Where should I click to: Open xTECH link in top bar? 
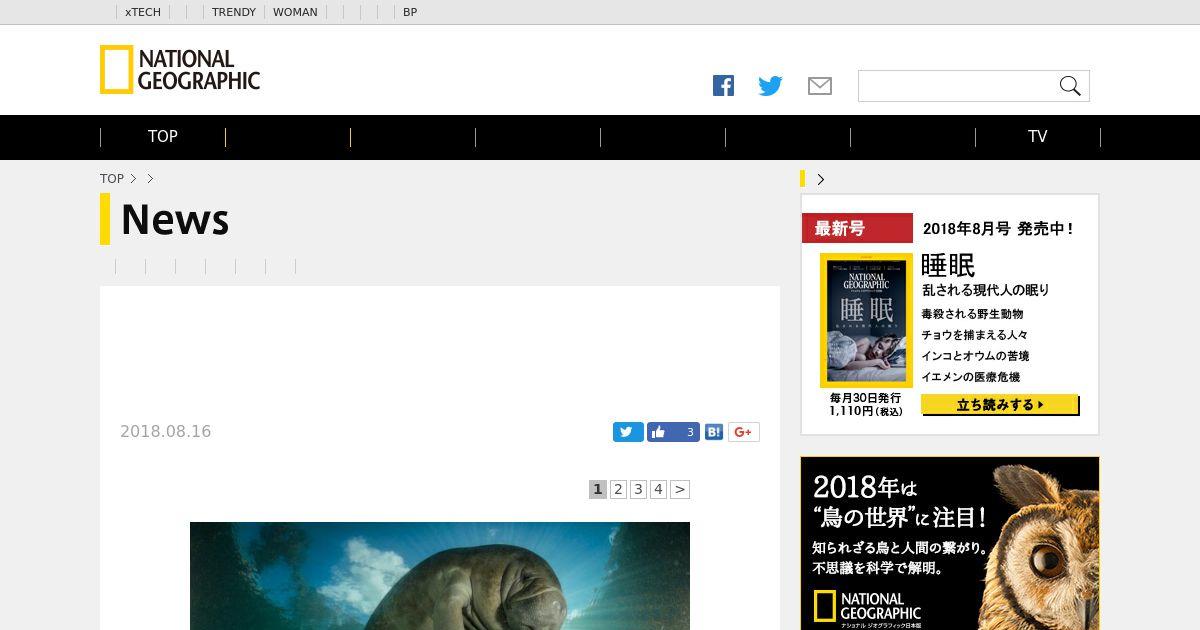point(143,12)
